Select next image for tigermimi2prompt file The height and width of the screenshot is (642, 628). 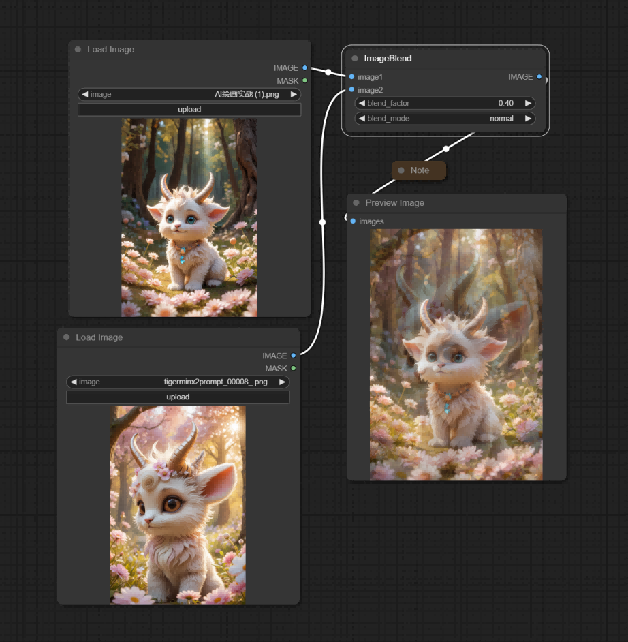pos(282,382)
